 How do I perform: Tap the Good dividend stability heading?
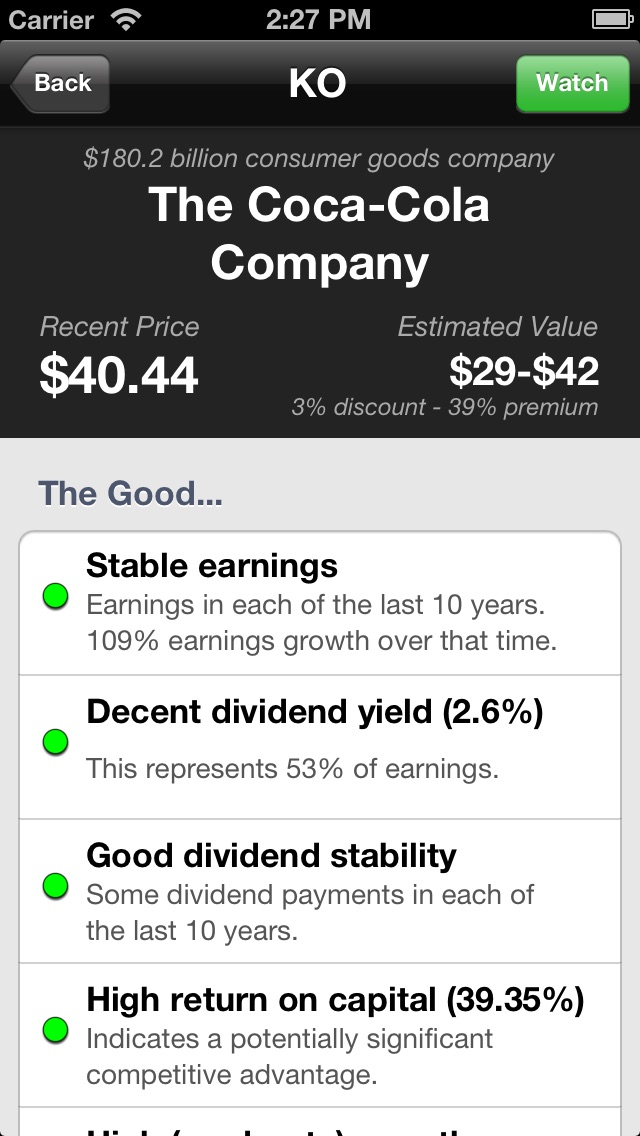click(x=271, y=856)
